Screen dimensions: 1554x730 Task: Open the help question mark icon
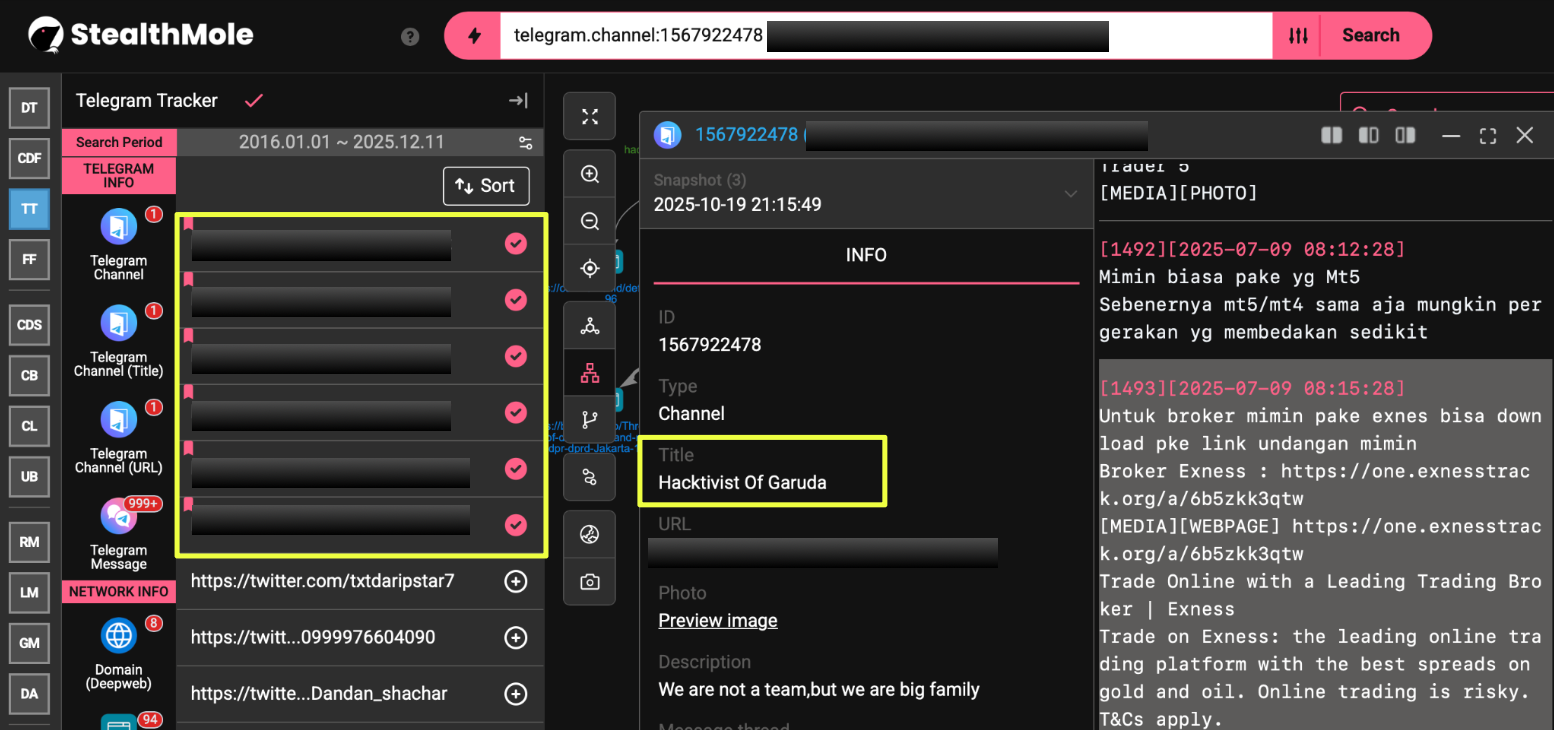(410, 36)
